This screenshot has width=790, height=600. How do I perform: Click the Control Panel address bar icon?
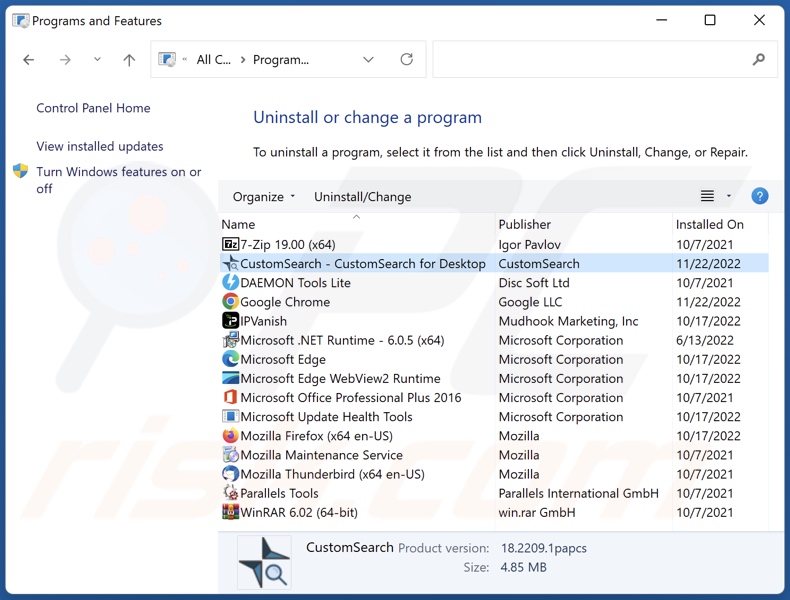pyautogui.click(x=167, y=59)
